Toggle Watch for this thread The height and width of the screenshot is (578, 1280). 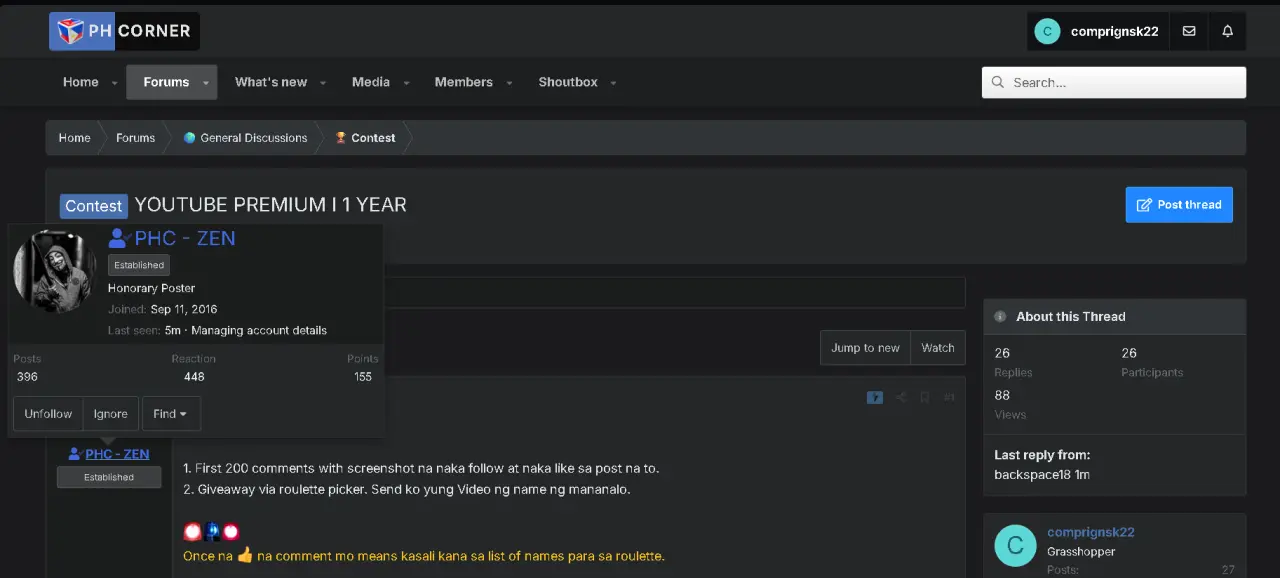pos(938,348)
